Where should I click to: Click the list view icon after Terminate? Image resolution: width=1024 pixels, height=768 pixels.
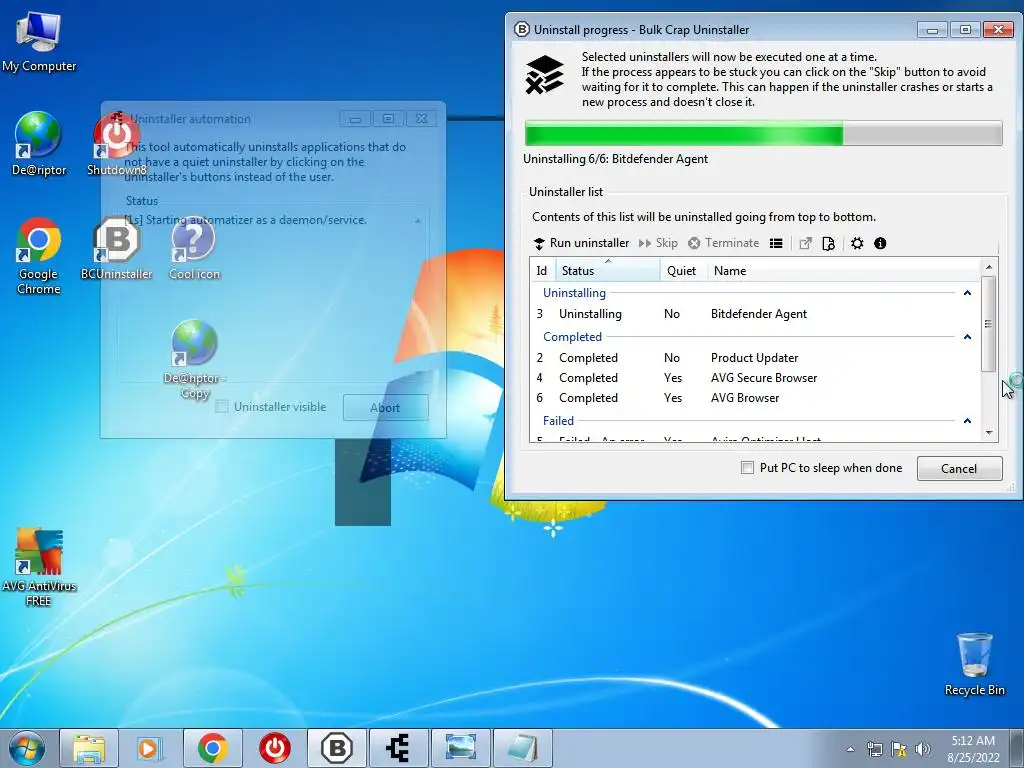pyautogui.click(x=776, y=244)
